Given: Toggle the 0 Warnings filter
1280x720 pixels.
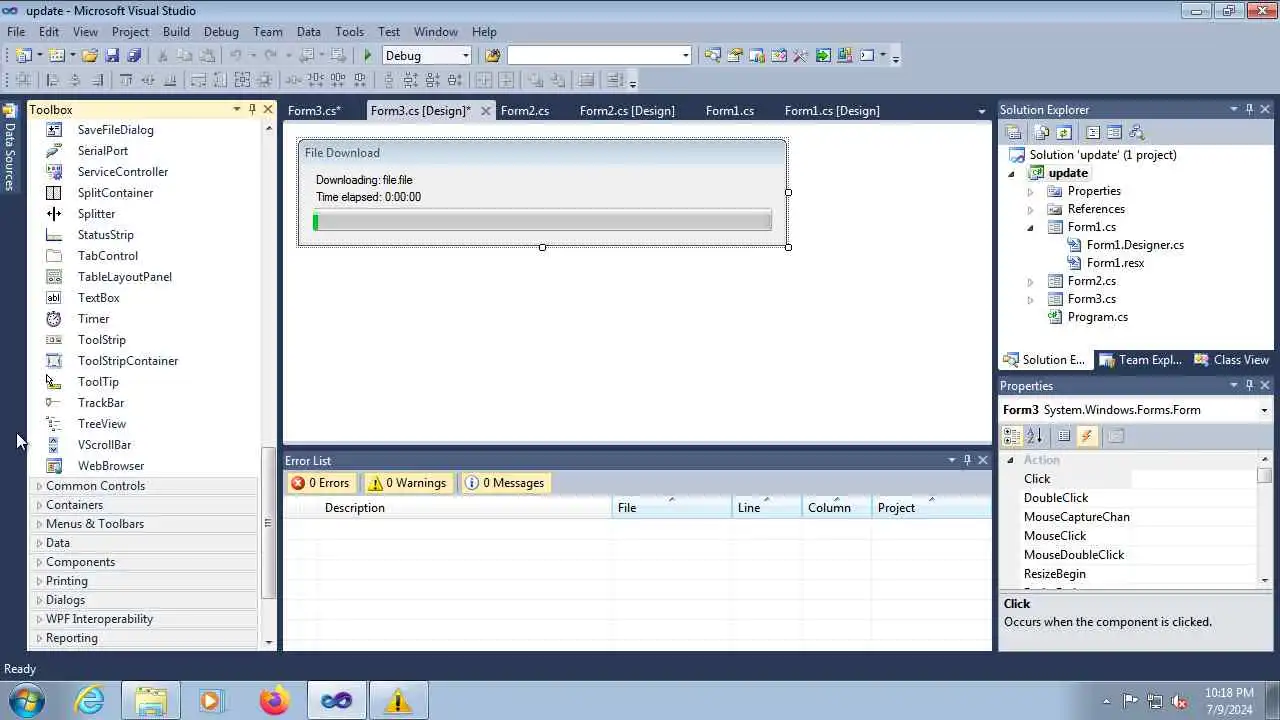Looking at the screenshot, I should [407, 483].
